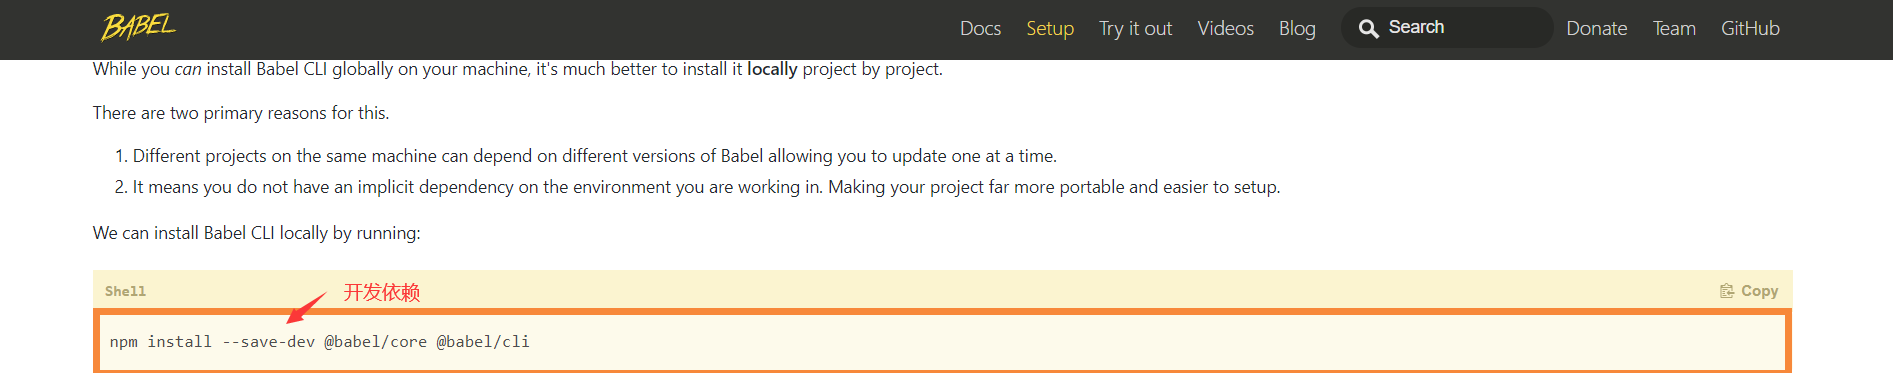The height and width of the screenshot is (373, 1893).
Task: Click the Shell label above the code
Action: click(x=125, y=291)
